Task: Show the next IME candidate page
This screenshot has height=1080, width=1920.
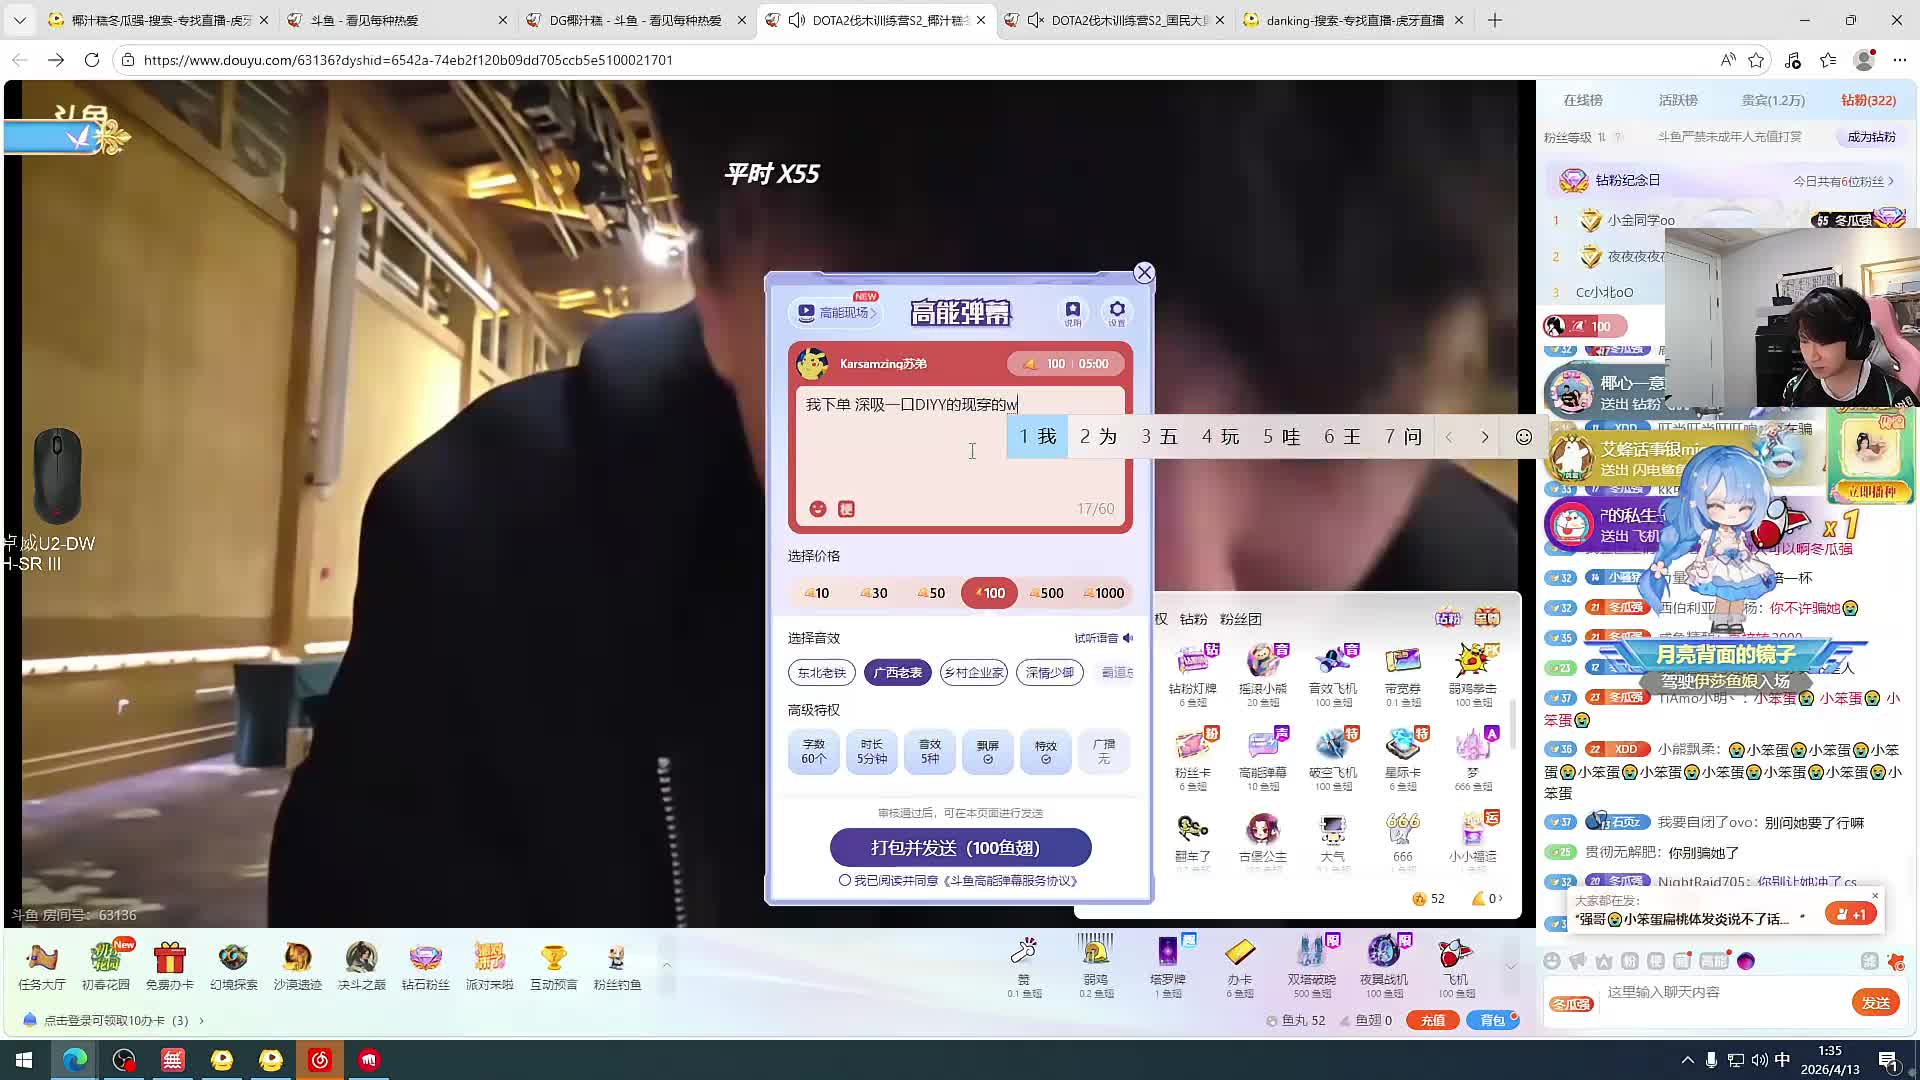Action: (x=1485, y=437)
